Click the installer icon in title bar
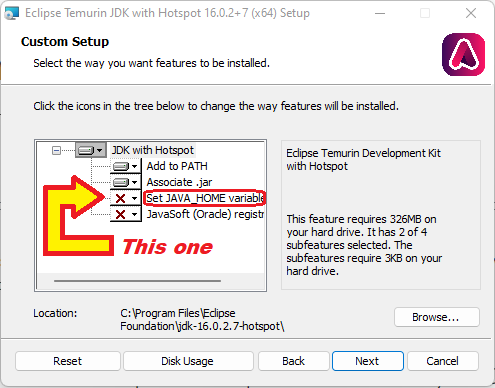This screenshot has width=495, height=388. coord(12,13)
